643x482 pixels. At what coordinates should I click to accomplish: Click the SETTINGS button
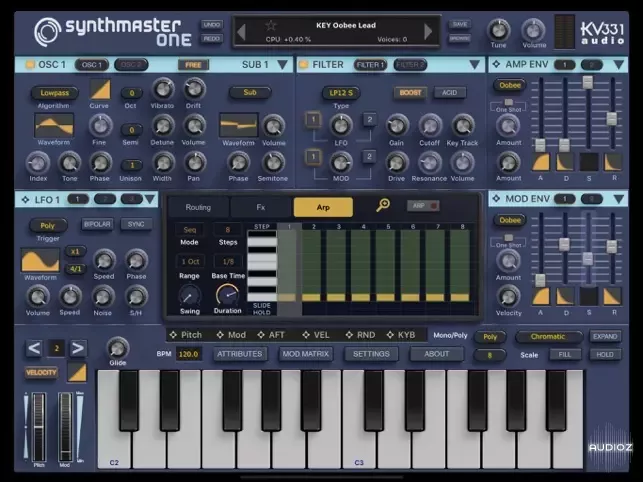click(370, 354)
